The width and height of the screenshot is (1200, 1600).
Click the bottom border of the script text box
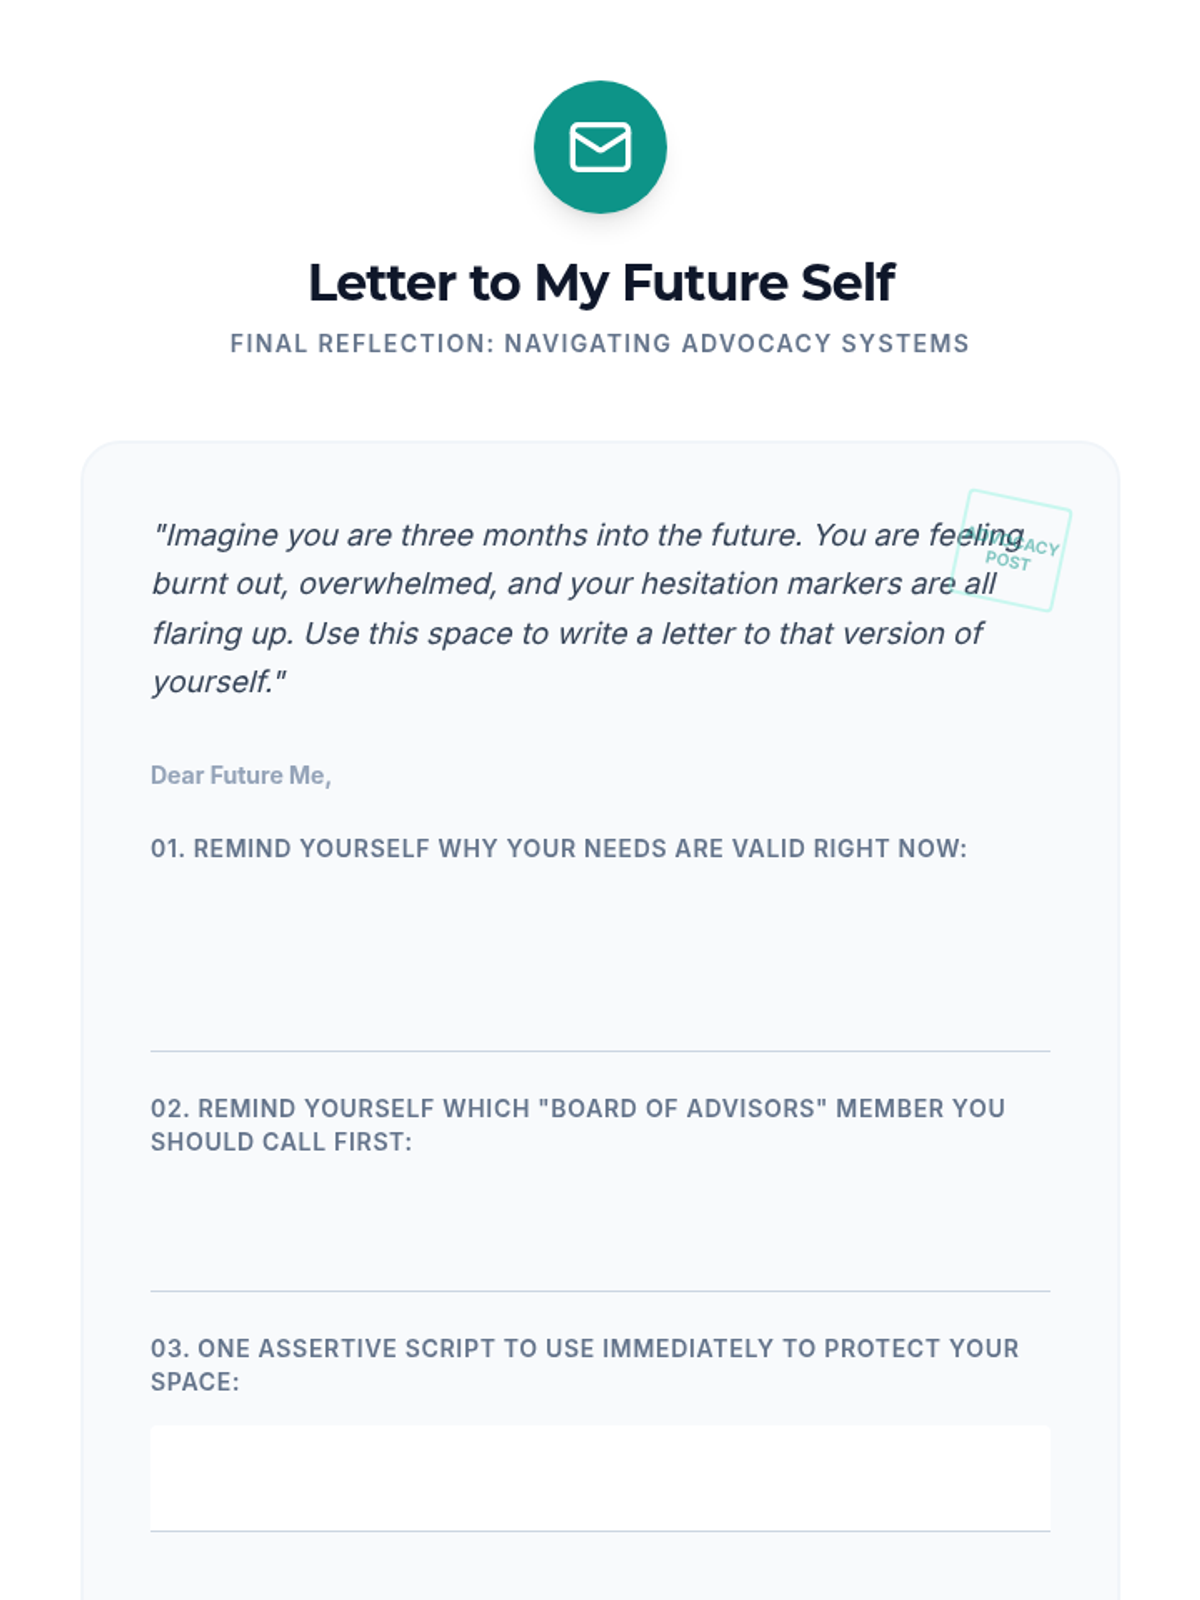600,1531
